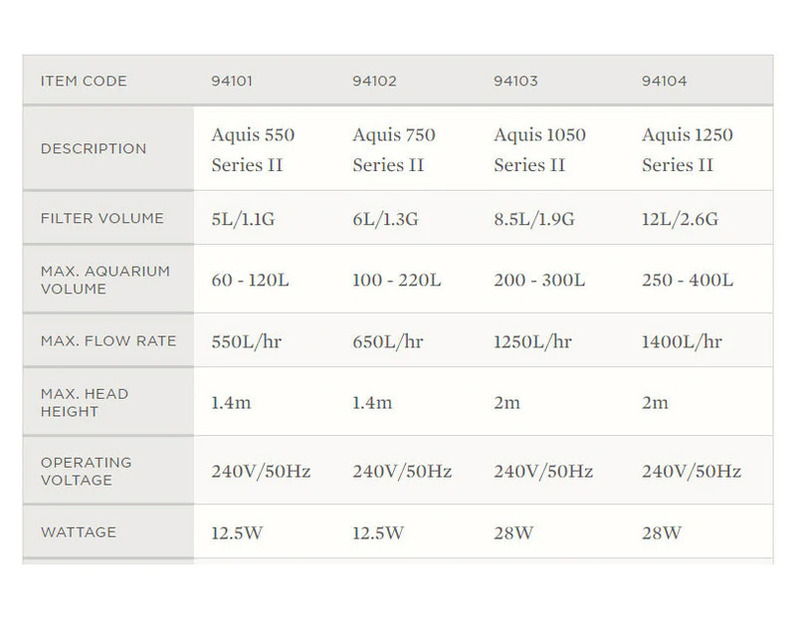
Task: Click the MAX. AQUARIUM VOLUME label
Action: [105, 280]
